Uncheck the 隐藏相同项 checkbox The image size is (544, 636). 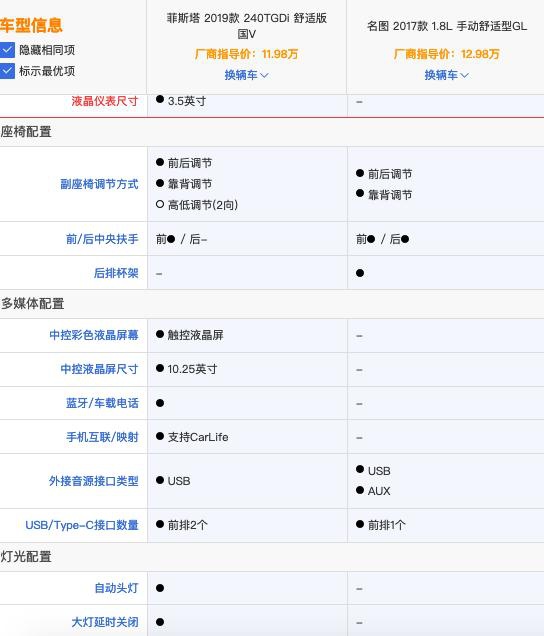coord(7,50)
